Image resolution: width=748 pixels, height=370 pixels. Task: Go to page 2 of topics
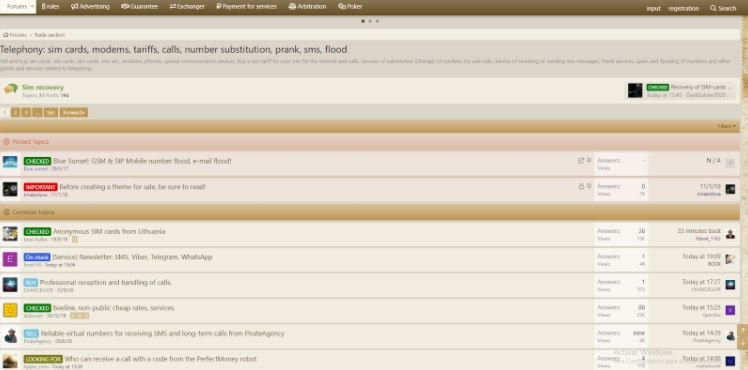coord(15,113)
